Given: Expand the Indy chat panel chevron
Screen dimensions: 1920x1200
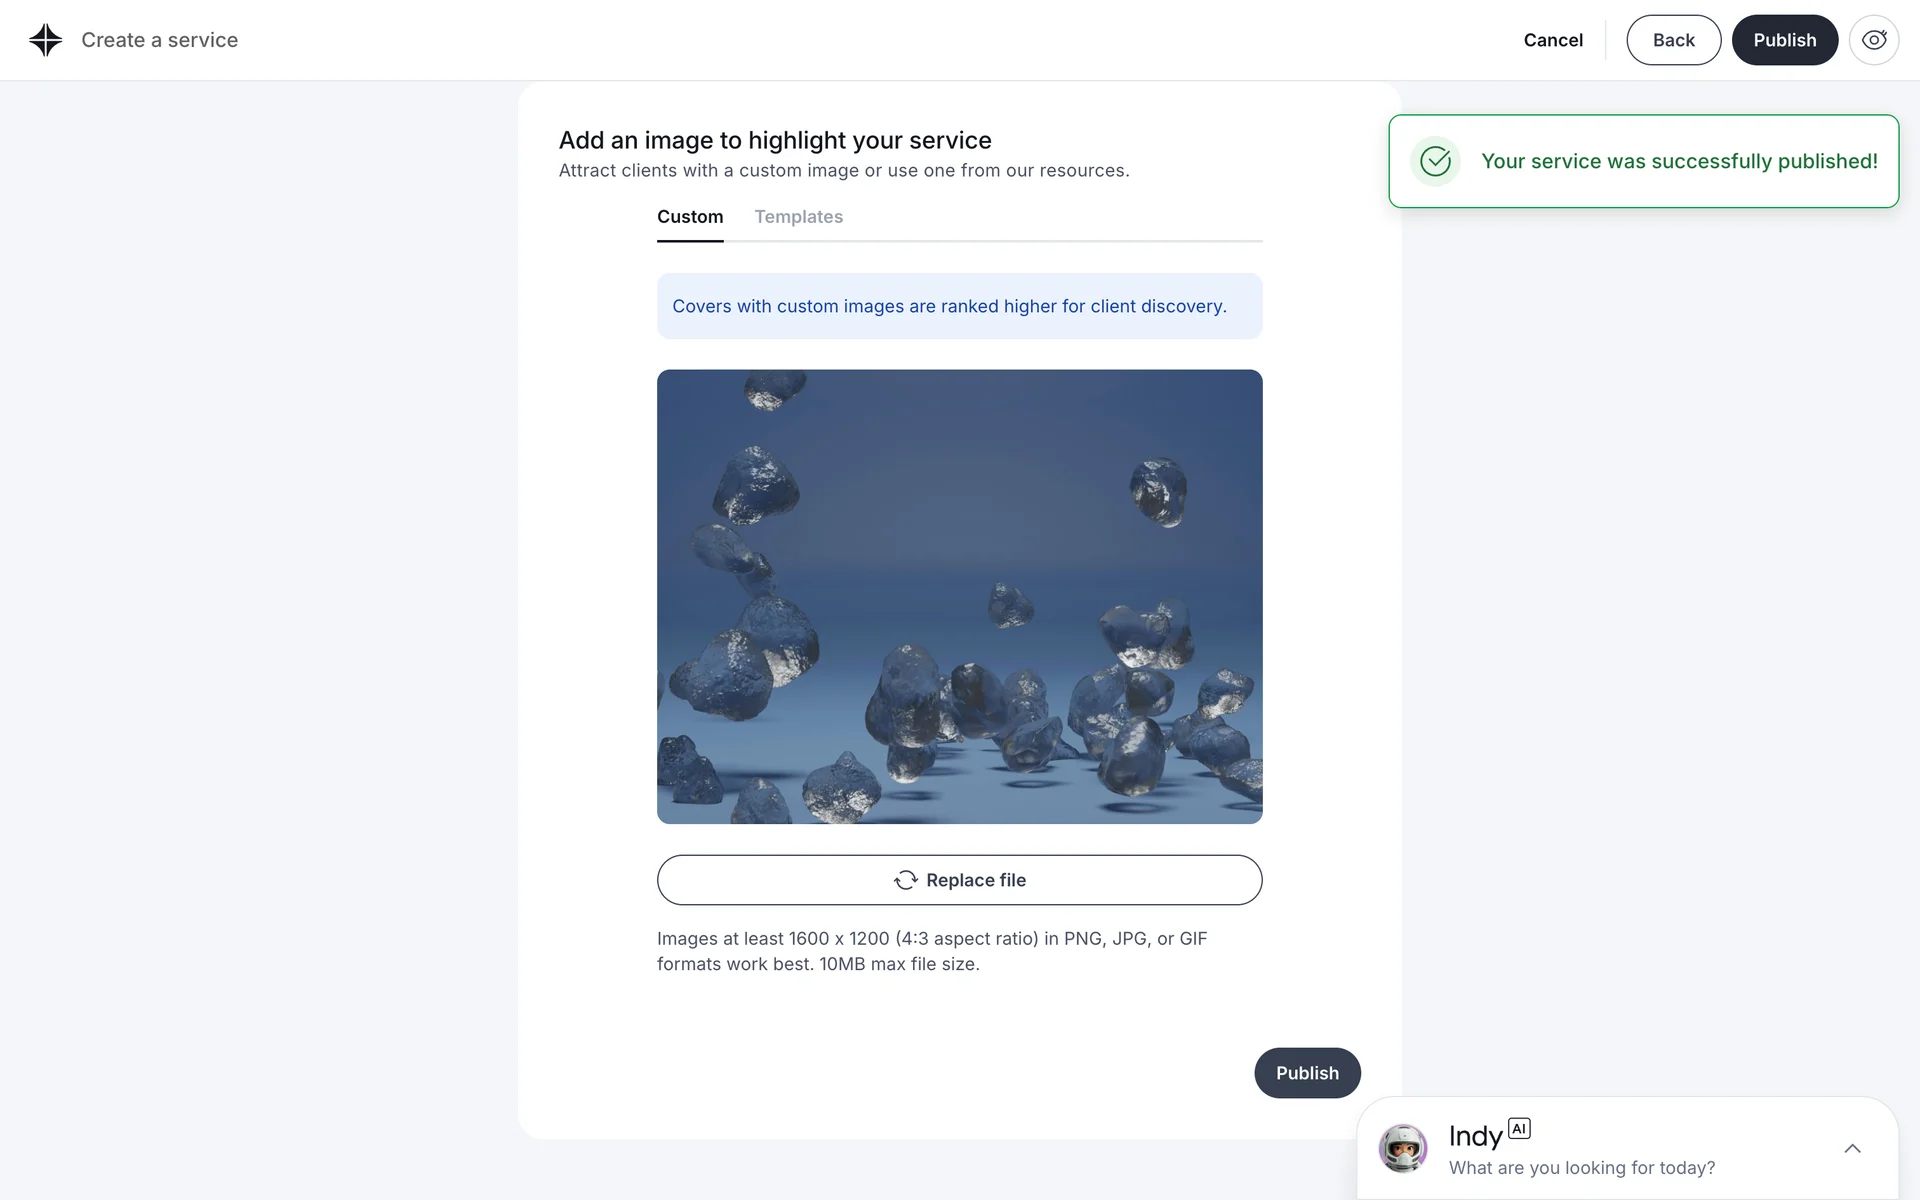Looking at the screenshot, I should click(1852, 1149).
